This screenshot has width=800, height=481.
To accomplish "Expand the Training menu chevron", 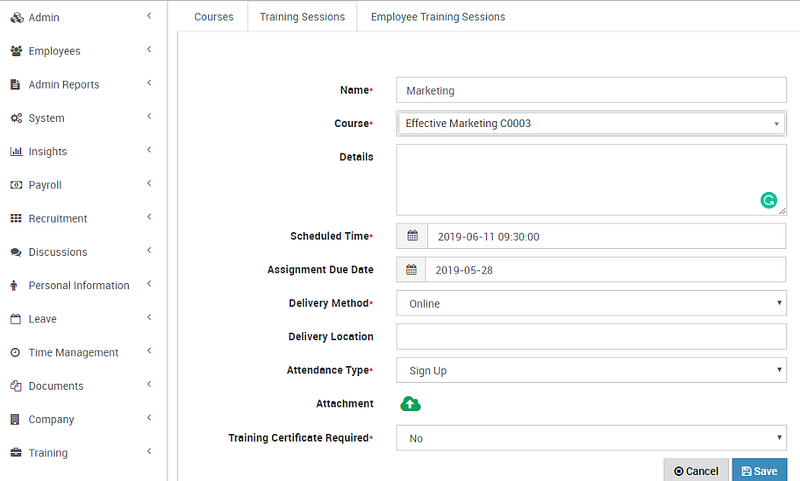I will coord(149,451).
